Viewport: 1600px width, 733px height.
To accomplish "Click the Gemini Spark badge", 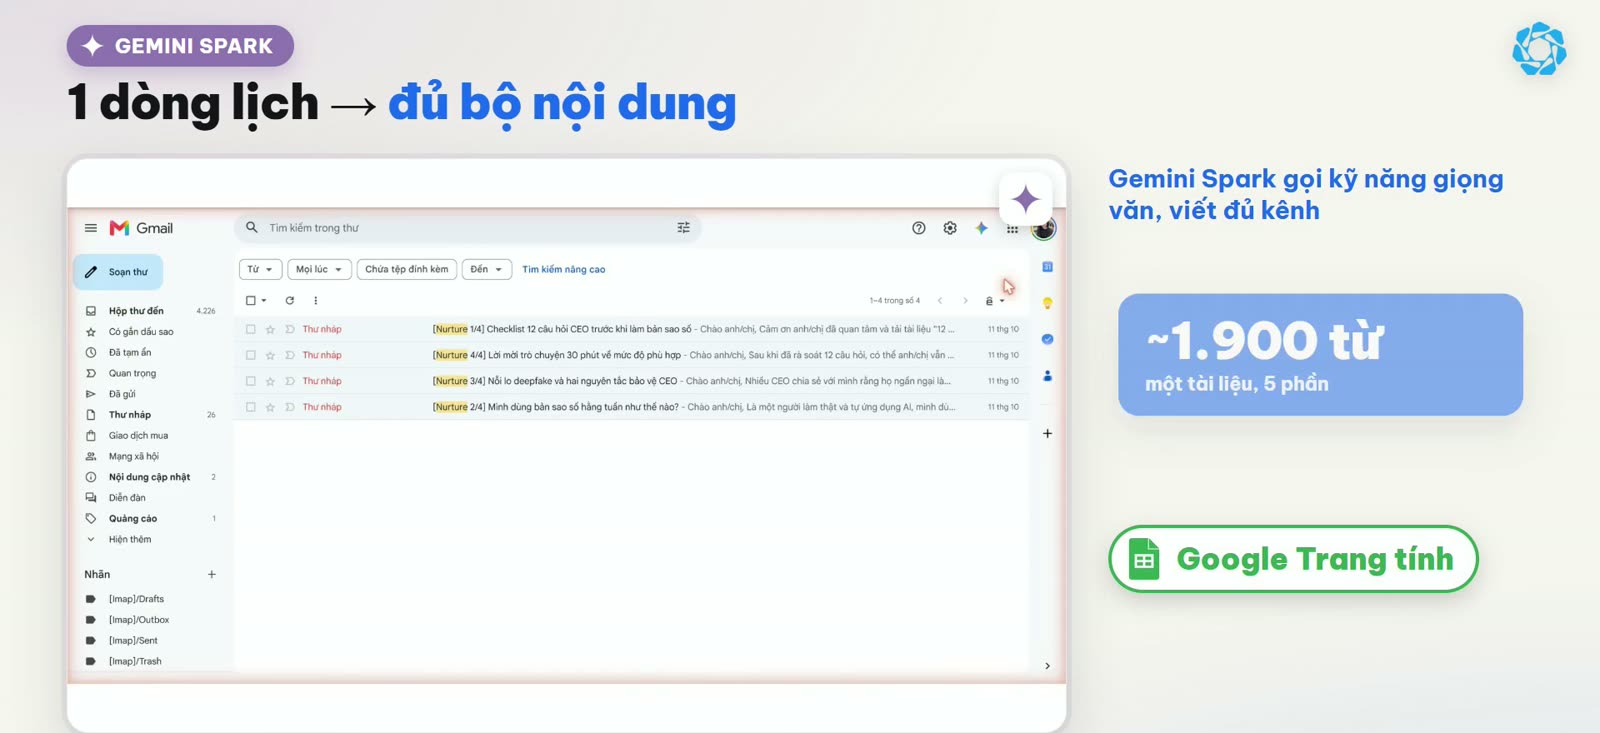I will [x=180, y=46].
